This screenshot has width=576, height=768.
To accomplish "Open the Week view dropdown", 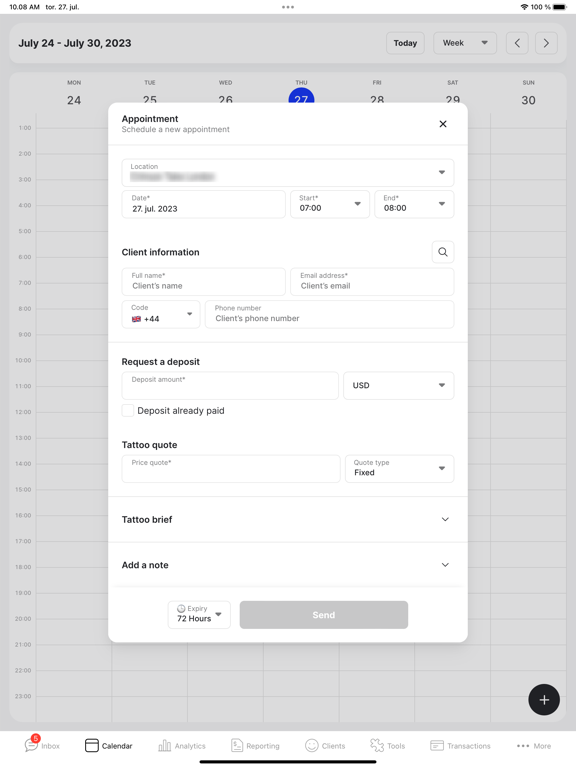I will 465,43.
